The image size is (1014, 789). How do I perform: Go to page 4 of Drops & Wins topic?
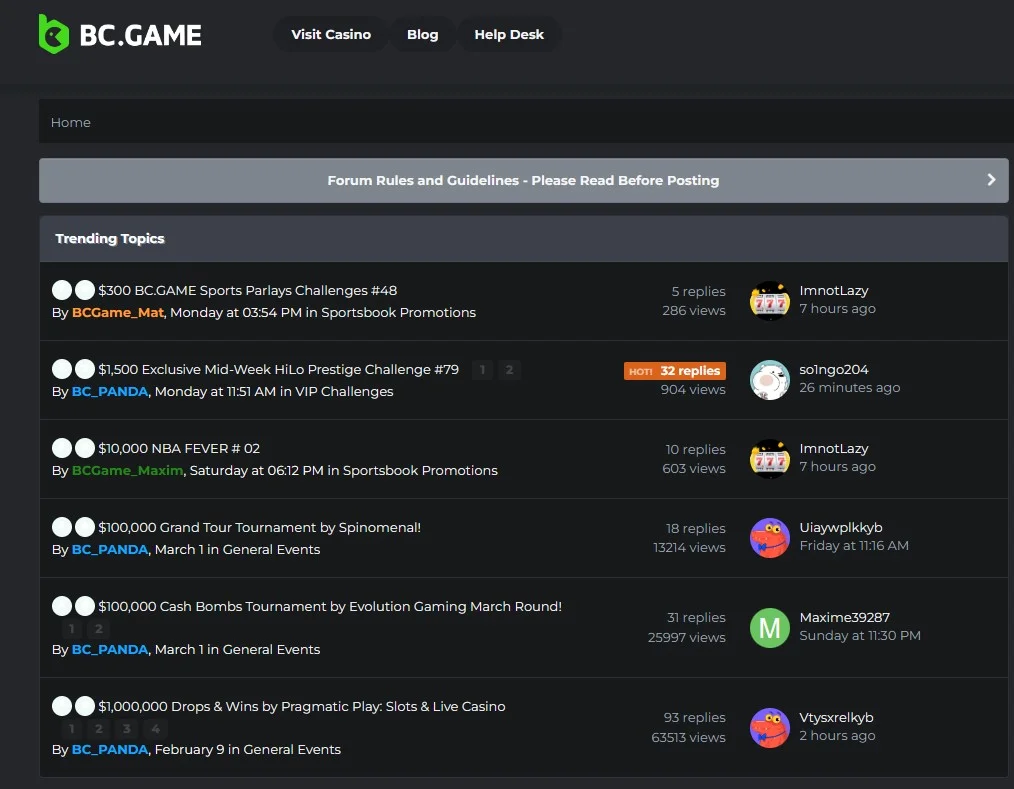tap(155, 729)
